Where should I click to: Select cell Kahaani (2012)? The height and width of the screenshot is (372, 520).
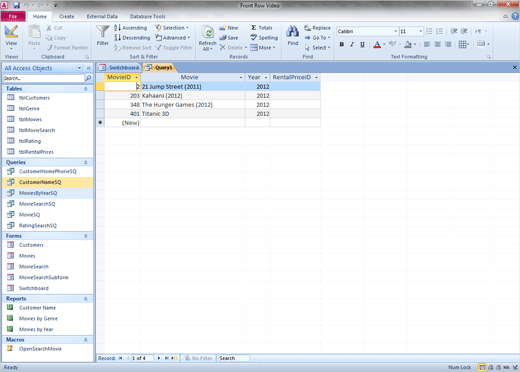coord(193,96)
